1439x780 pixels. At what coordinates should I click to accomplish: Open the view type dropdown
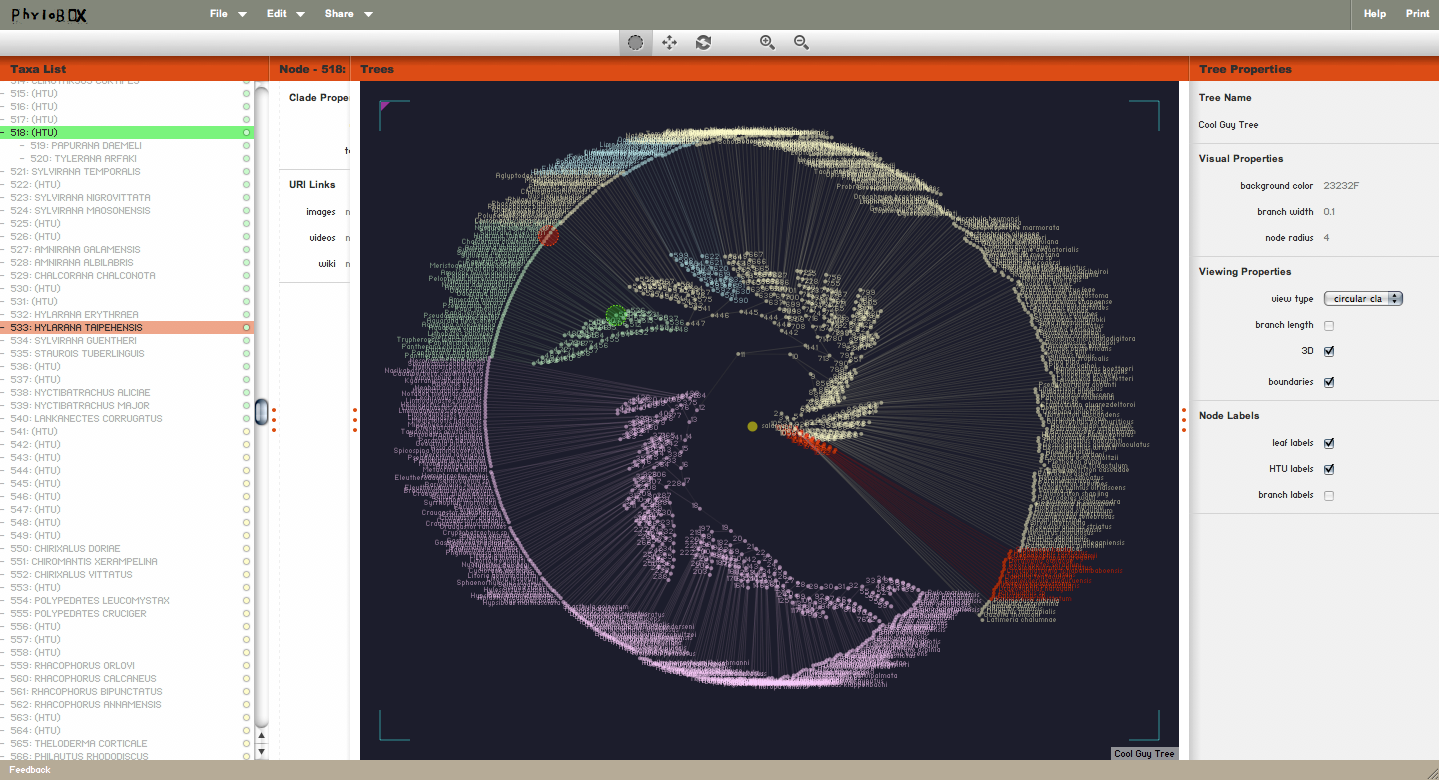pyautogui.click(x=1363, y=299)
